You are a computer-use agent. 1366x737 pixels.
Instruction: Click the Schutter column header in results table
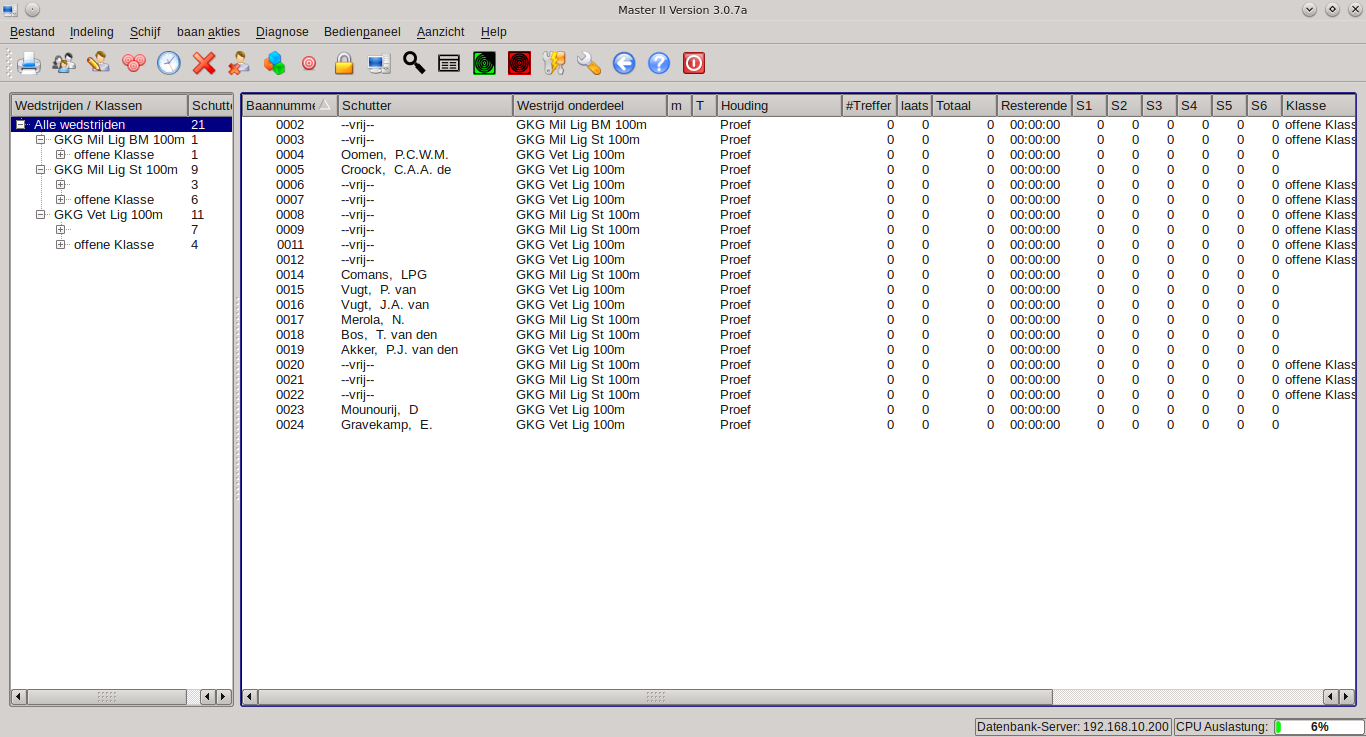[x=425, y=105]
